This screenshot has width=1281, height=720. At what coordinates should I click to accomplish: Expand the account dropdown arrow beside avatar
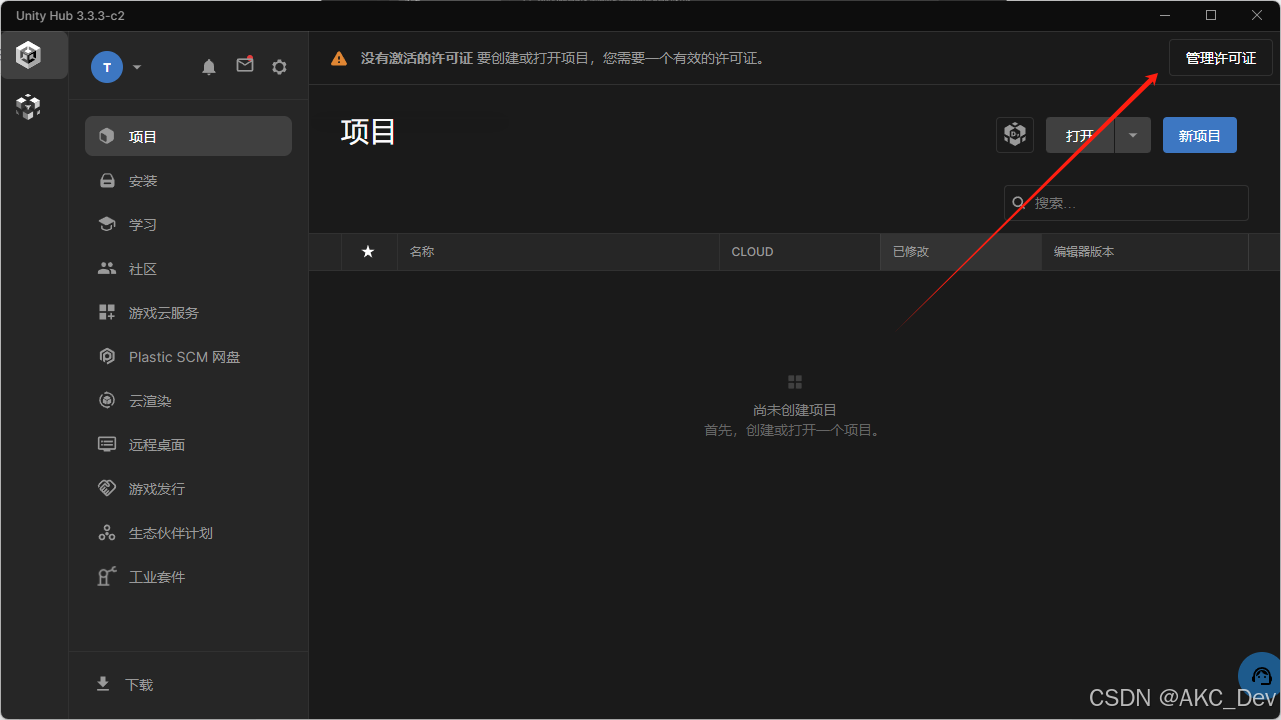pos(137,67)
